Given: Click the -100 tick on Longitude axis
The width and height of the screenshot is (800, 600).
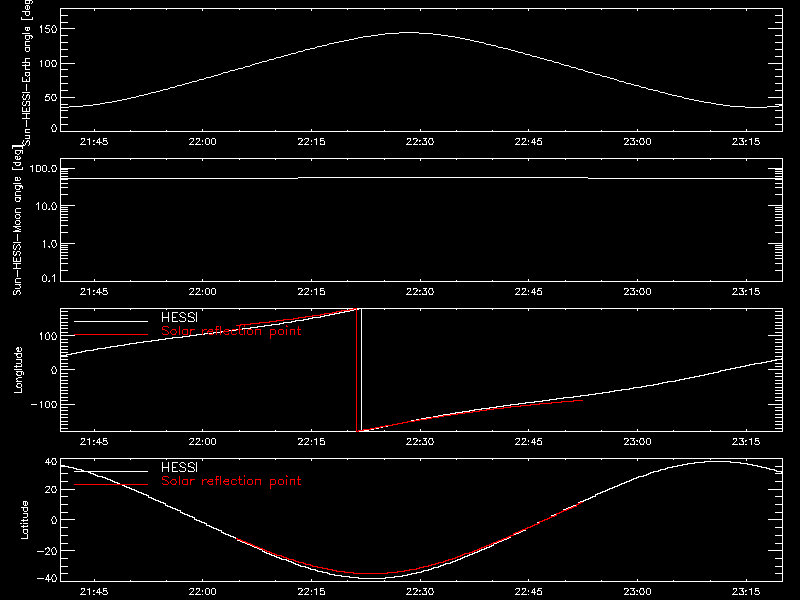Looking at the screenshot, I should pyautogui.click(x=44, y=404).
